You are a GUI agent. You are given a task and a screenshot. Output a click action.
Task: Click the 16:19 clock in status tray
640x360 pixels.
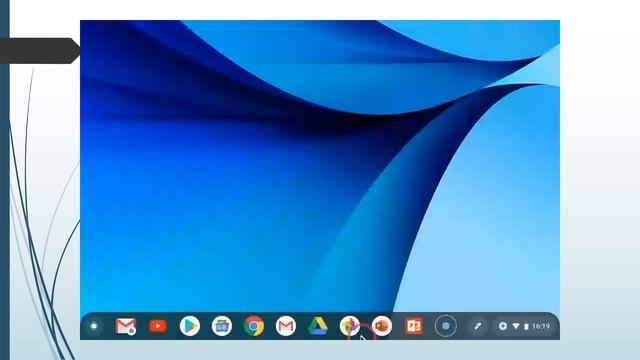[541, 326]
